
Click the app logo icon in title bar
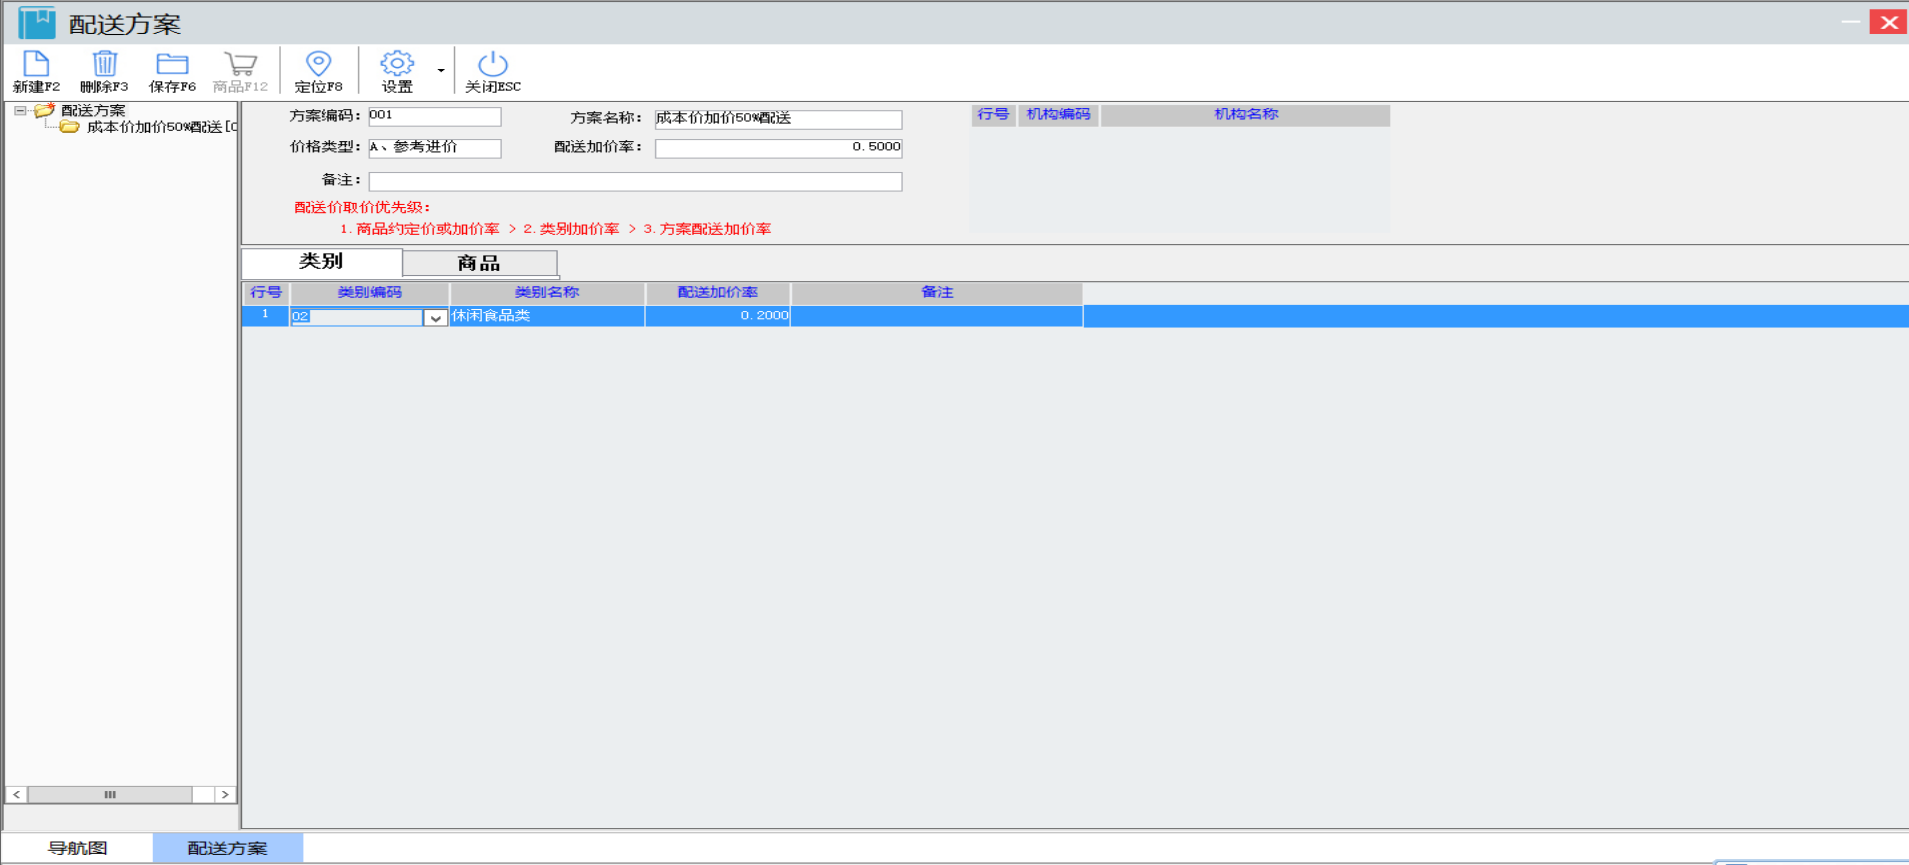tap(37, 22)
